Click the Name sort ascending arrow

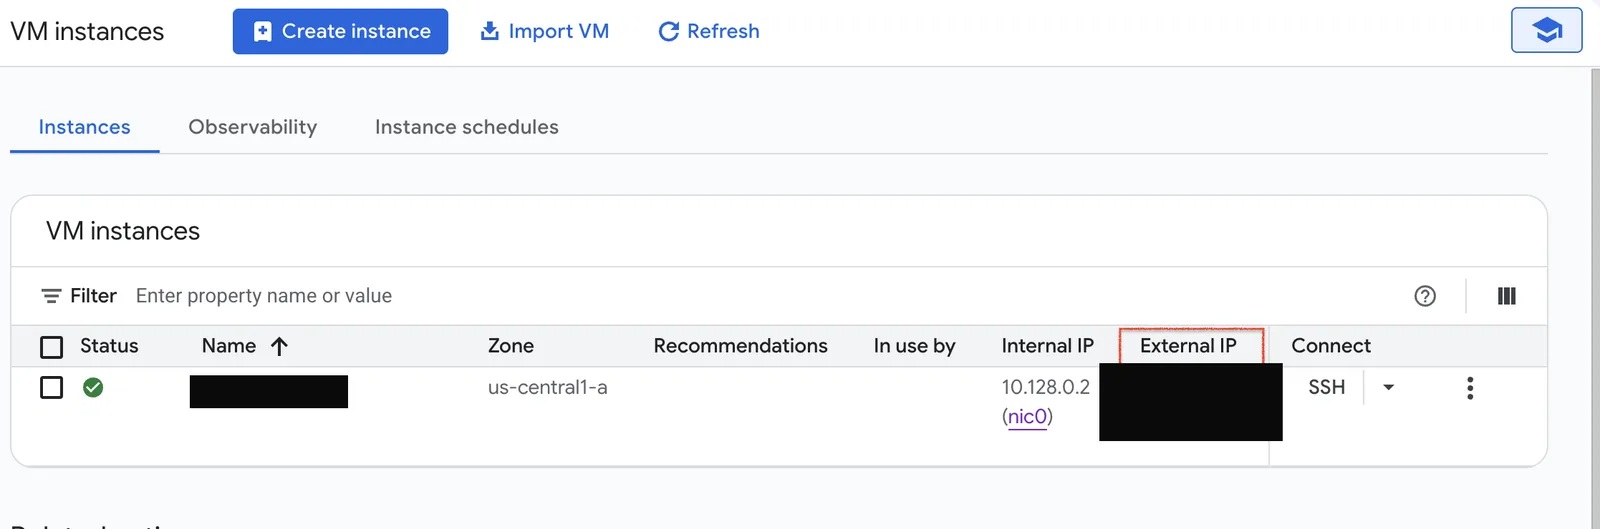(279, 346)
